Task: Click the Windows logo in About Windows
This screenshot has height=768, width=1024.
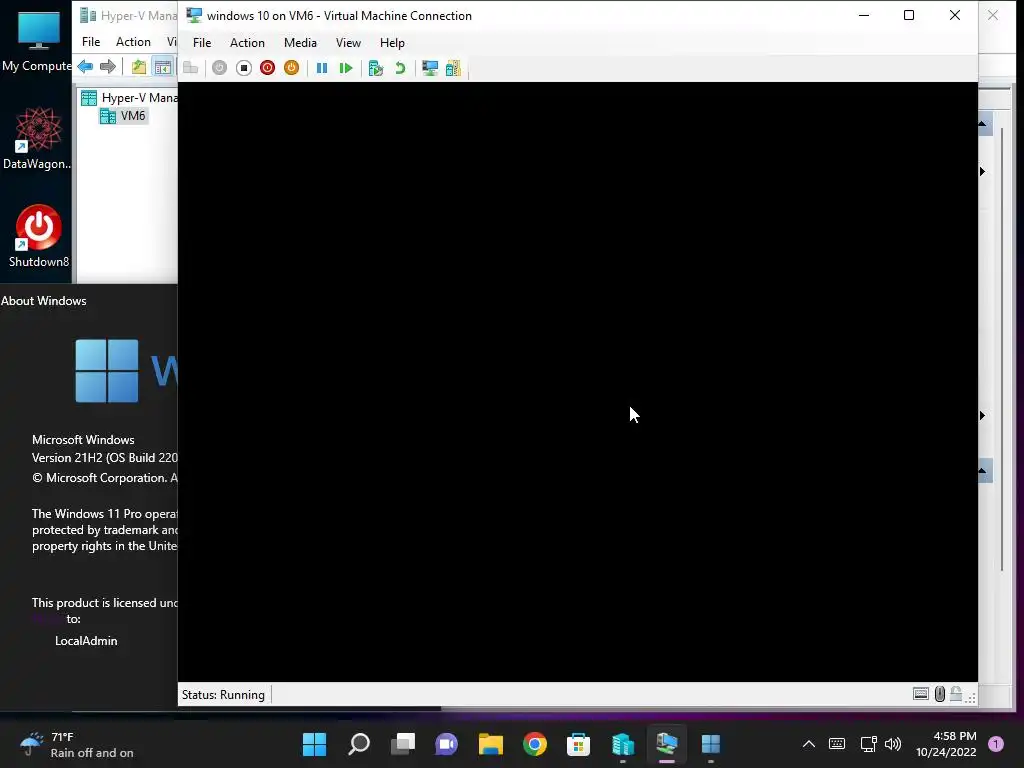Action: 106,370
